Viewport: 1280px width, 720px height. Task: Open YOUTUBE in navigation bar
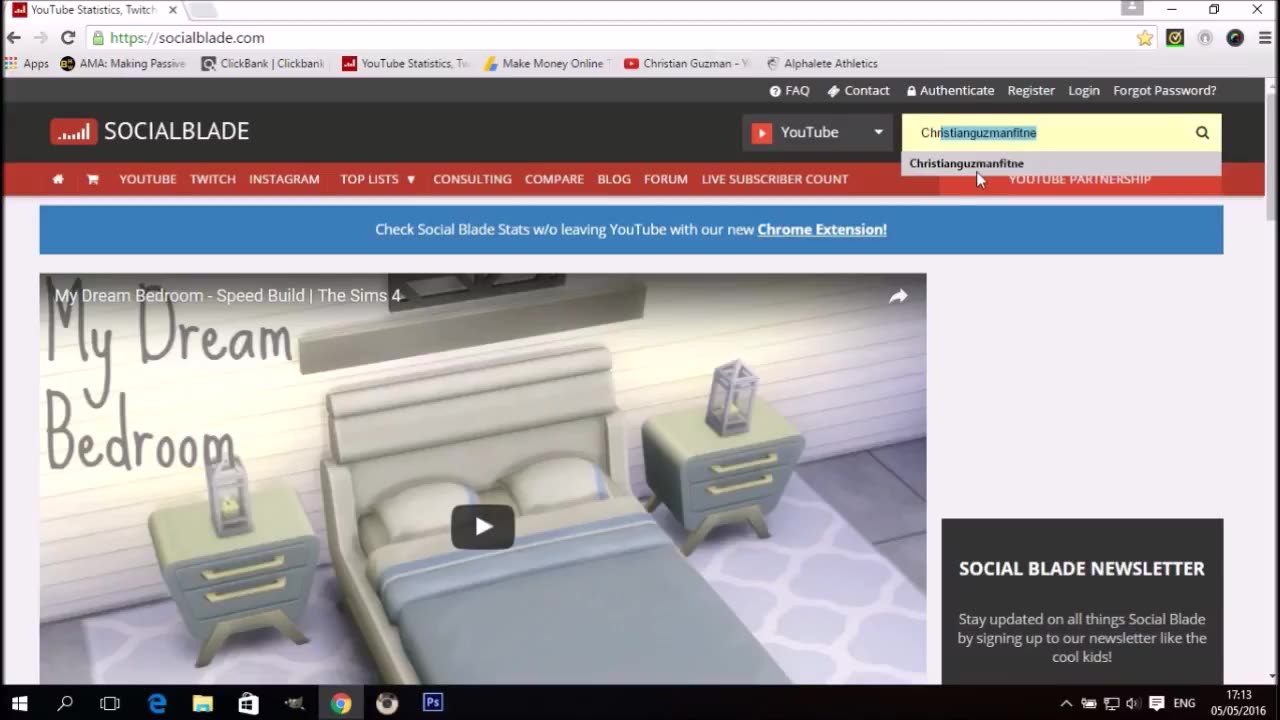click(x=148, y=179)
